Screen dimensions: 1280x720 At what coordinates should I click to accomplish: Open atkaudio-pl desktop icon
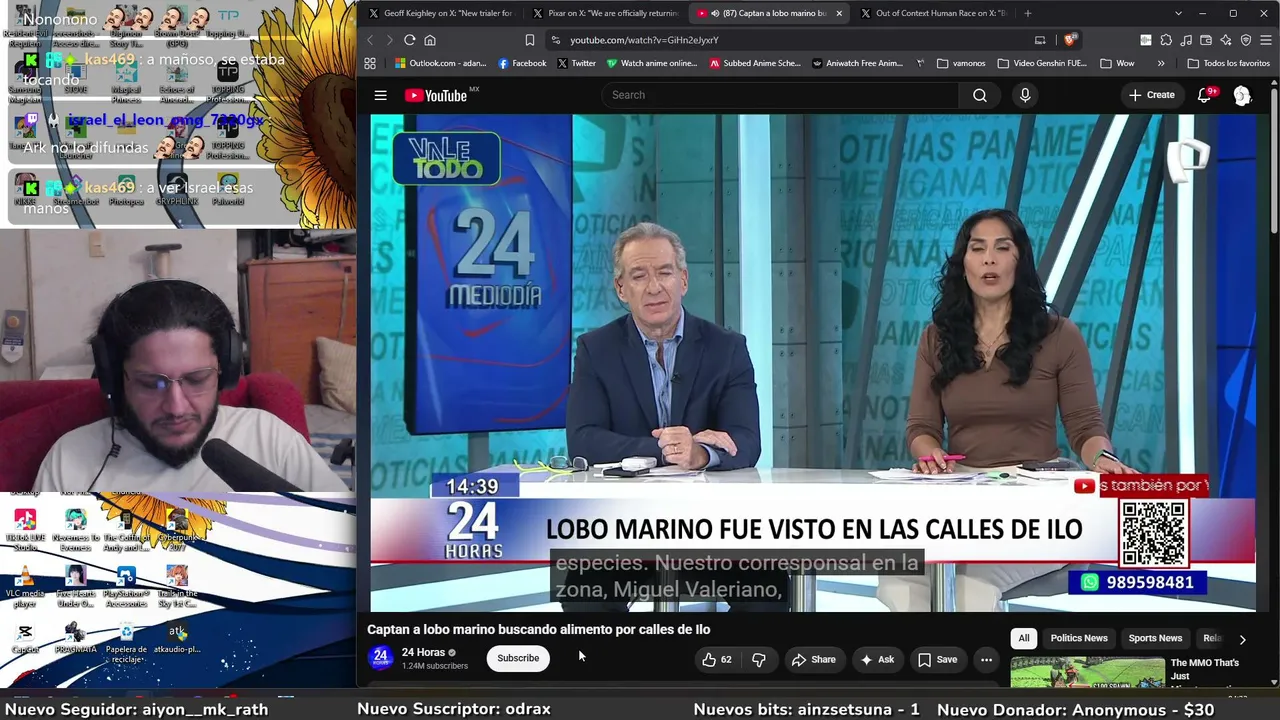click(177, 638)
